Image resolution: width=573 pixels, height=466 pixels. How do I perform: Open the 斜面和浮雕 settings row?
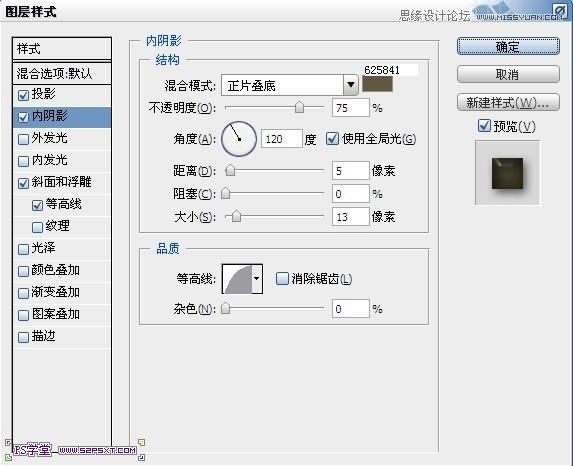(x=62, y=183)
